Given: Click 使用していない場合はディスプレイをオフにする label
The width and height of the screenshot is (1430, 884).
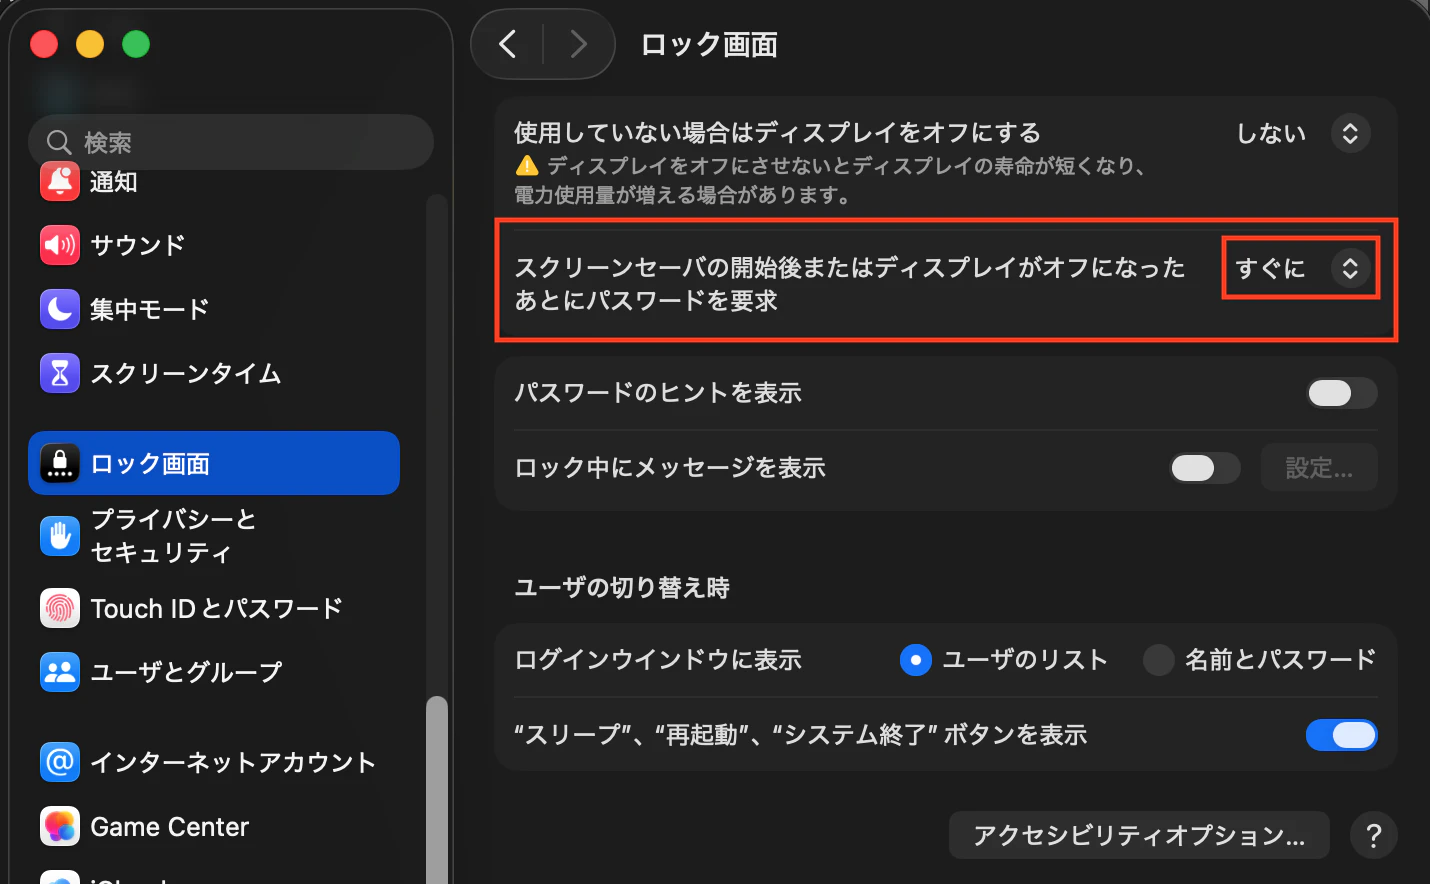Looking at the screenshot, I should (x=778, y=133).
